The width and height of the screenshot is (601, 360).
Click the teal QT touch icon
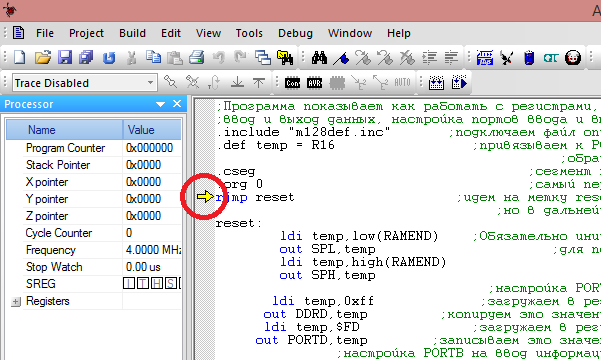[550, 58]
